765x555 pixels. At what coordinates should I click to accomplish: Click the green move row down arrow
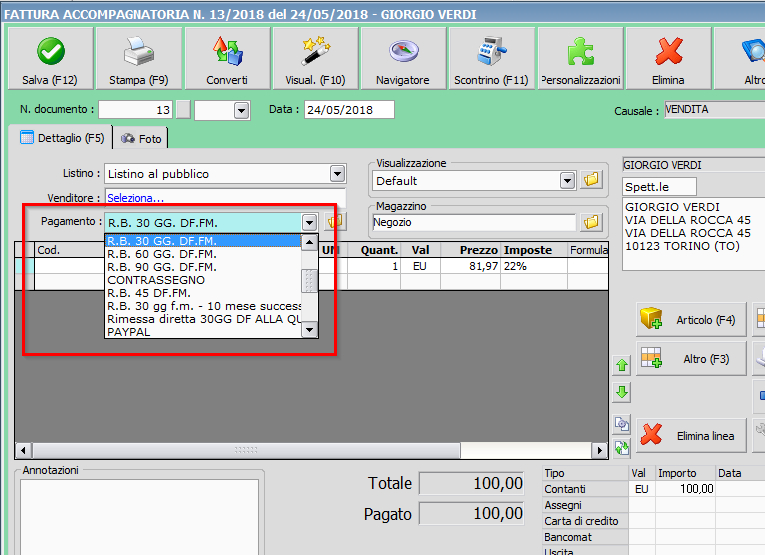[x=622, y=392]
